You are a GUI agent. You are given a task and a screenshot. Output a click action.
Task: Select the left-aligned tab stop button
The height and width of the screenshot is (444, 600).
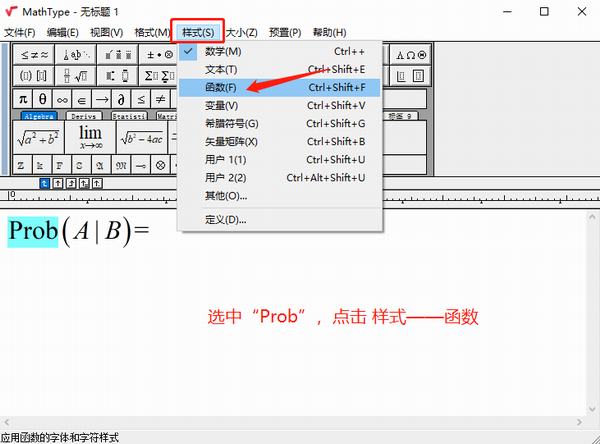[x=44, y=183]
